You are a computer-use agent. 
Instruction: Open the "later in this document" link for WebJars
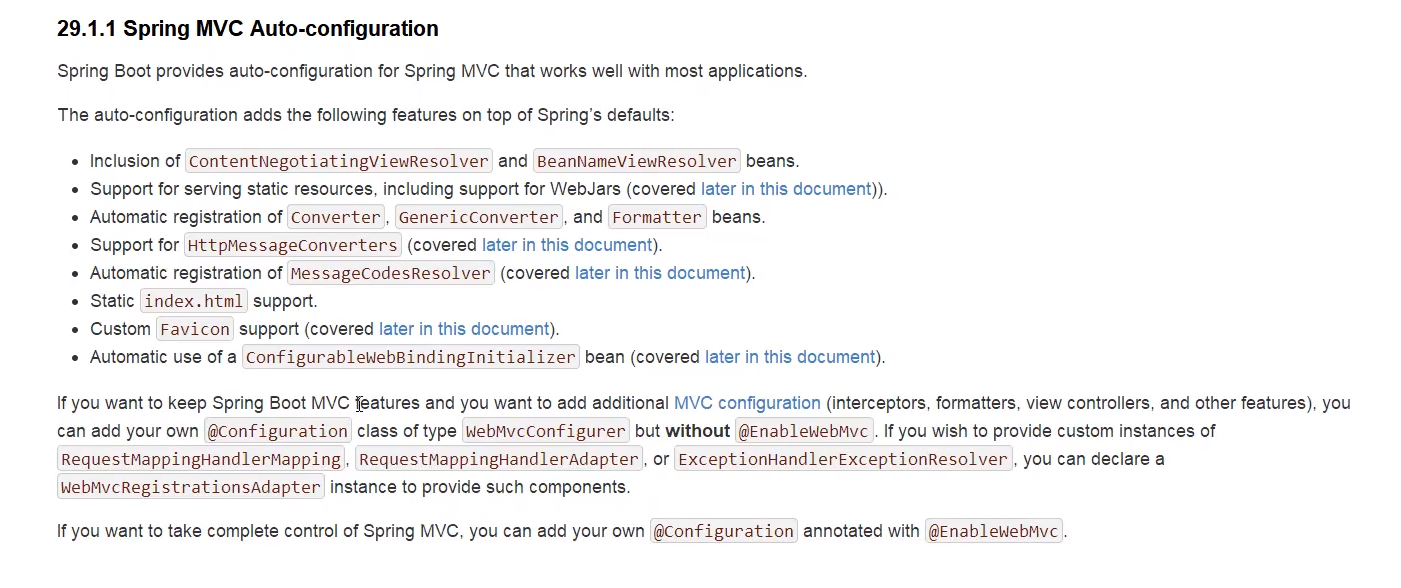tap(786, 189)
